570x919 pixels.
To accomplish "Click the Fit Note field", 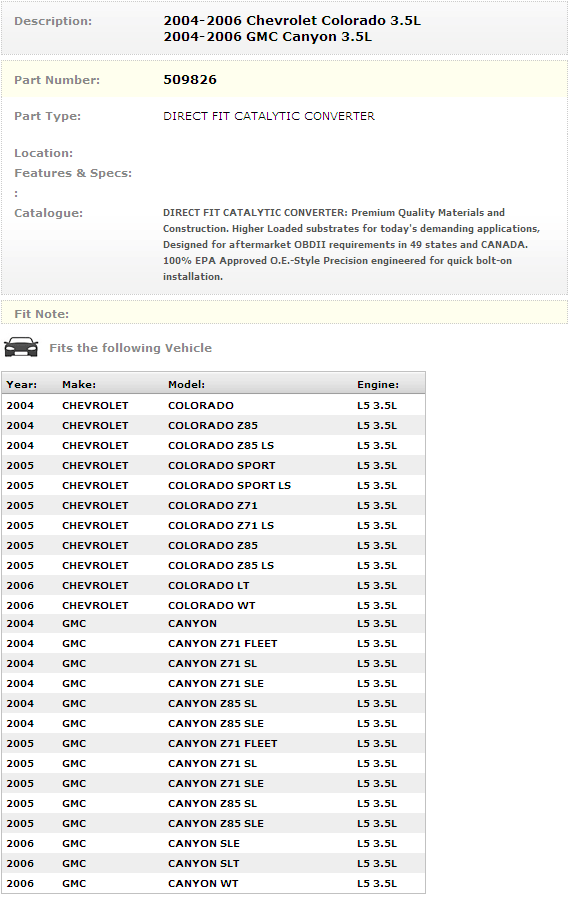I will (285, 313).
